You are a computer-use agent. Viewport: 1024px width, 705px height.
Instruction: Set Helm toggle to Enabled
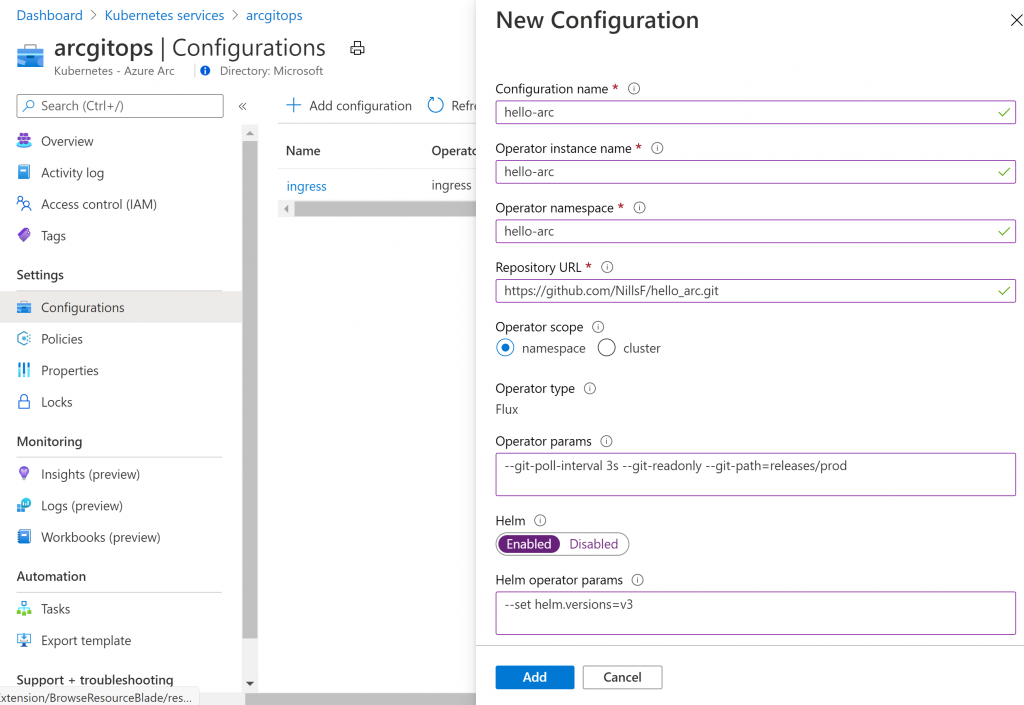[x=529, y=544]
